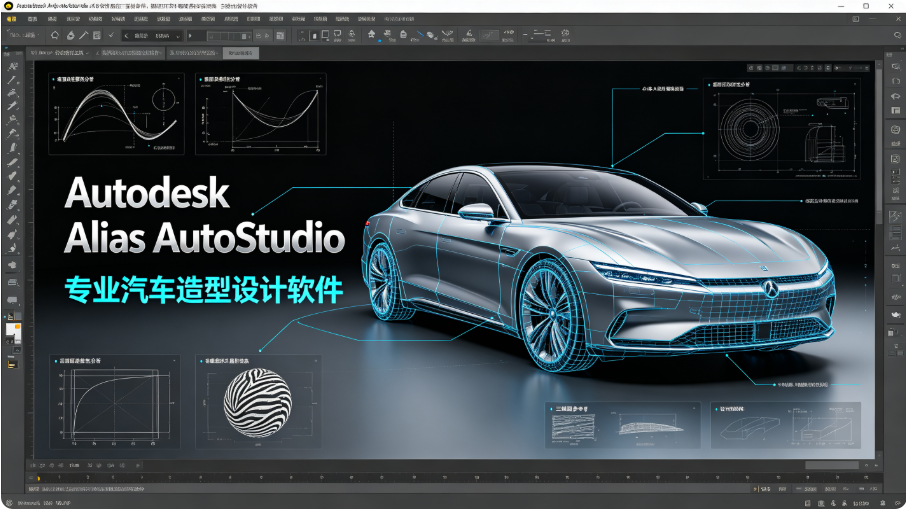906x510 pixels.
Task: Select the paint drop icon in top toolbar
Action: [70, 35]
